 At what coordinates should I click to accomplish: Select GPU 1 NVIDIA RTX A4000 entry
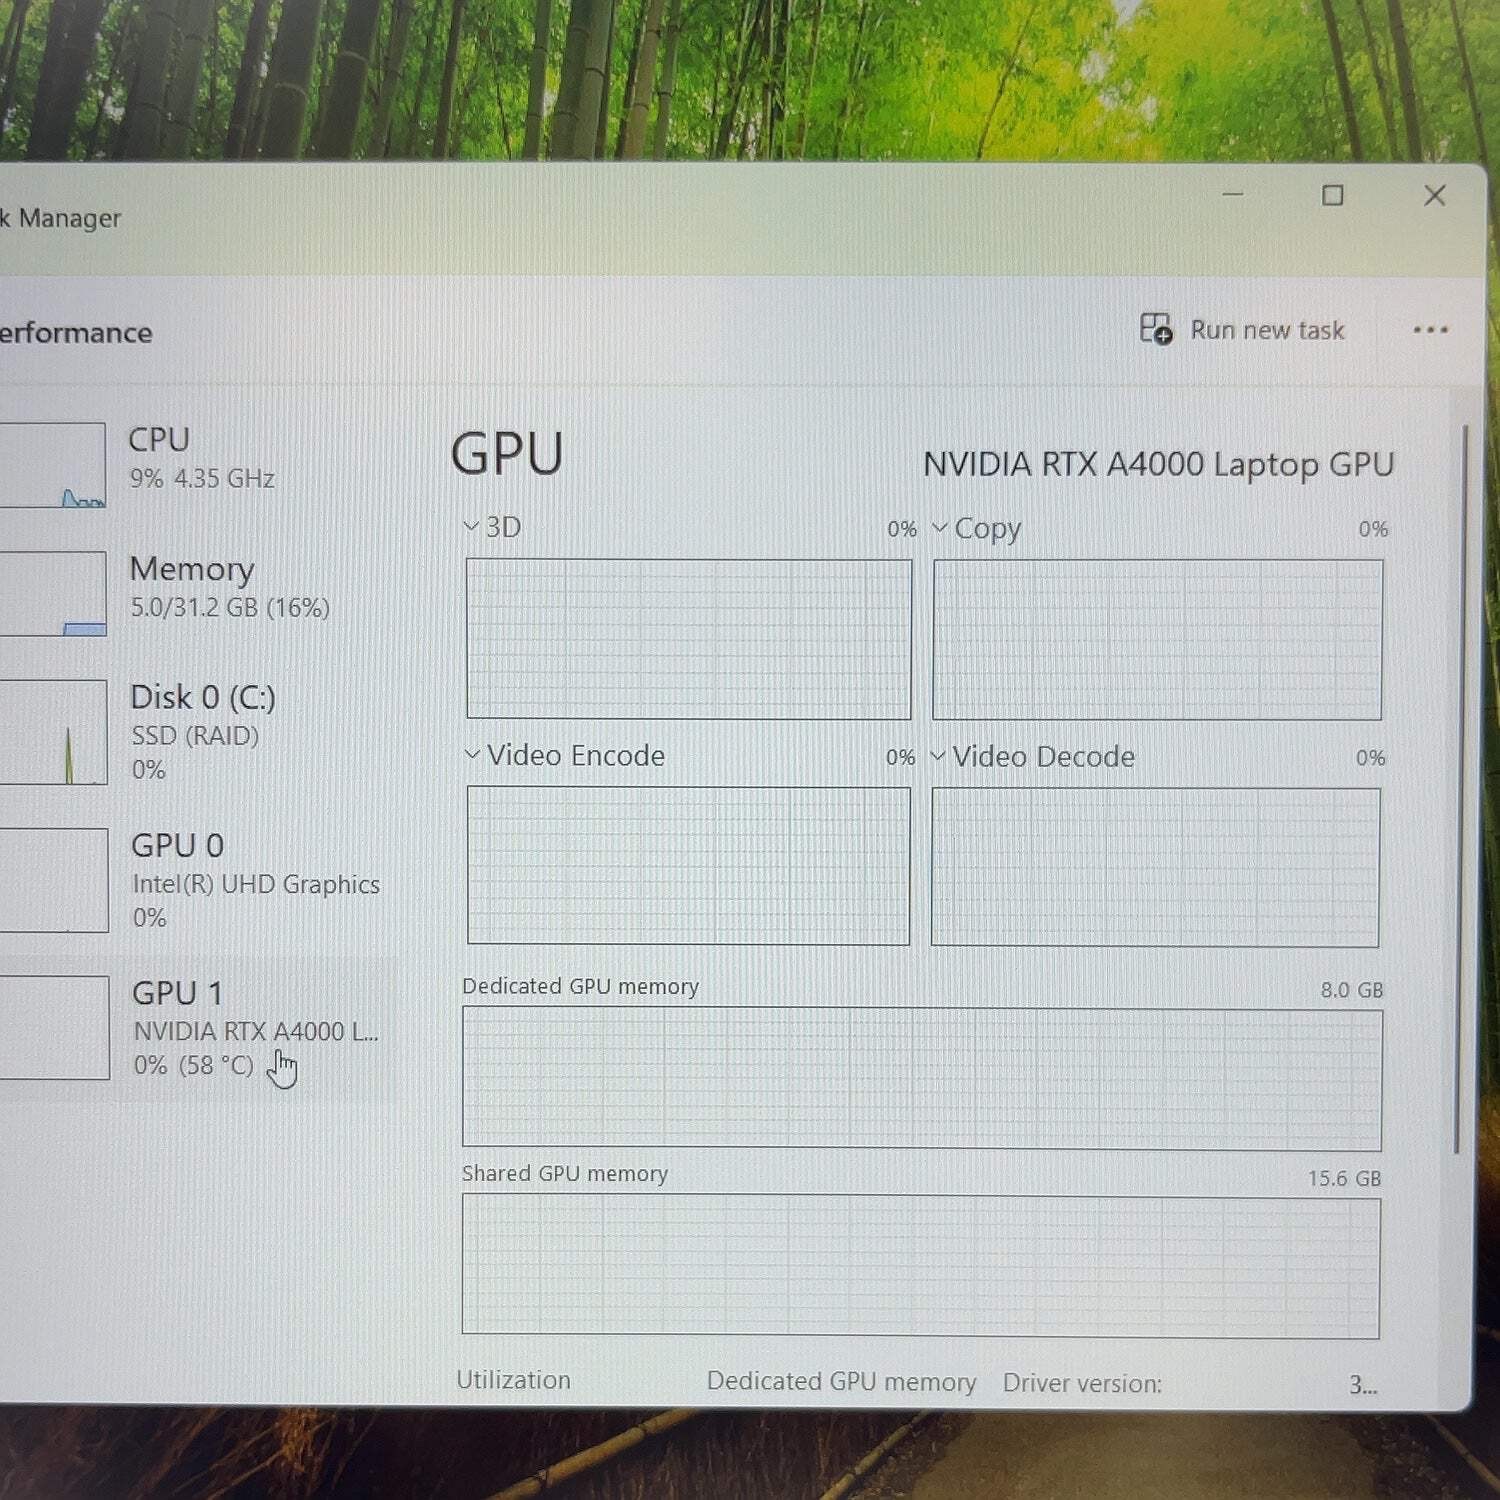(x=198, y=1028)
